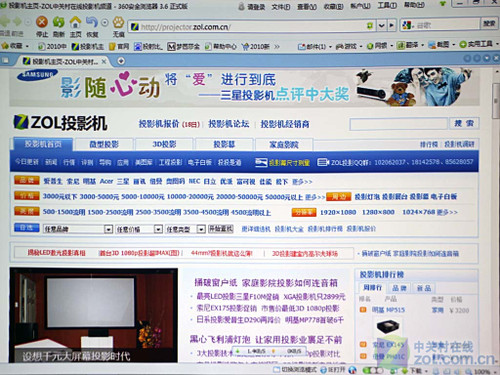This screenshot has width=500, height=375.
Task: Open the View (查看) menu
Action: click(x=307, y=7)
